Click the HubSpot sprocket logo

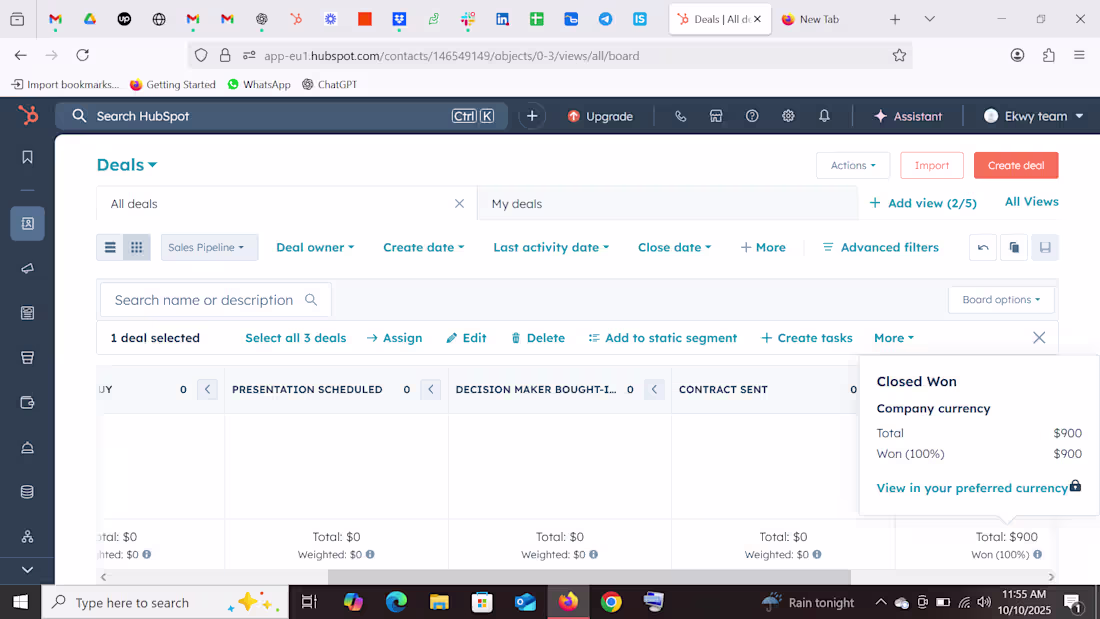(x=27, y=115)
